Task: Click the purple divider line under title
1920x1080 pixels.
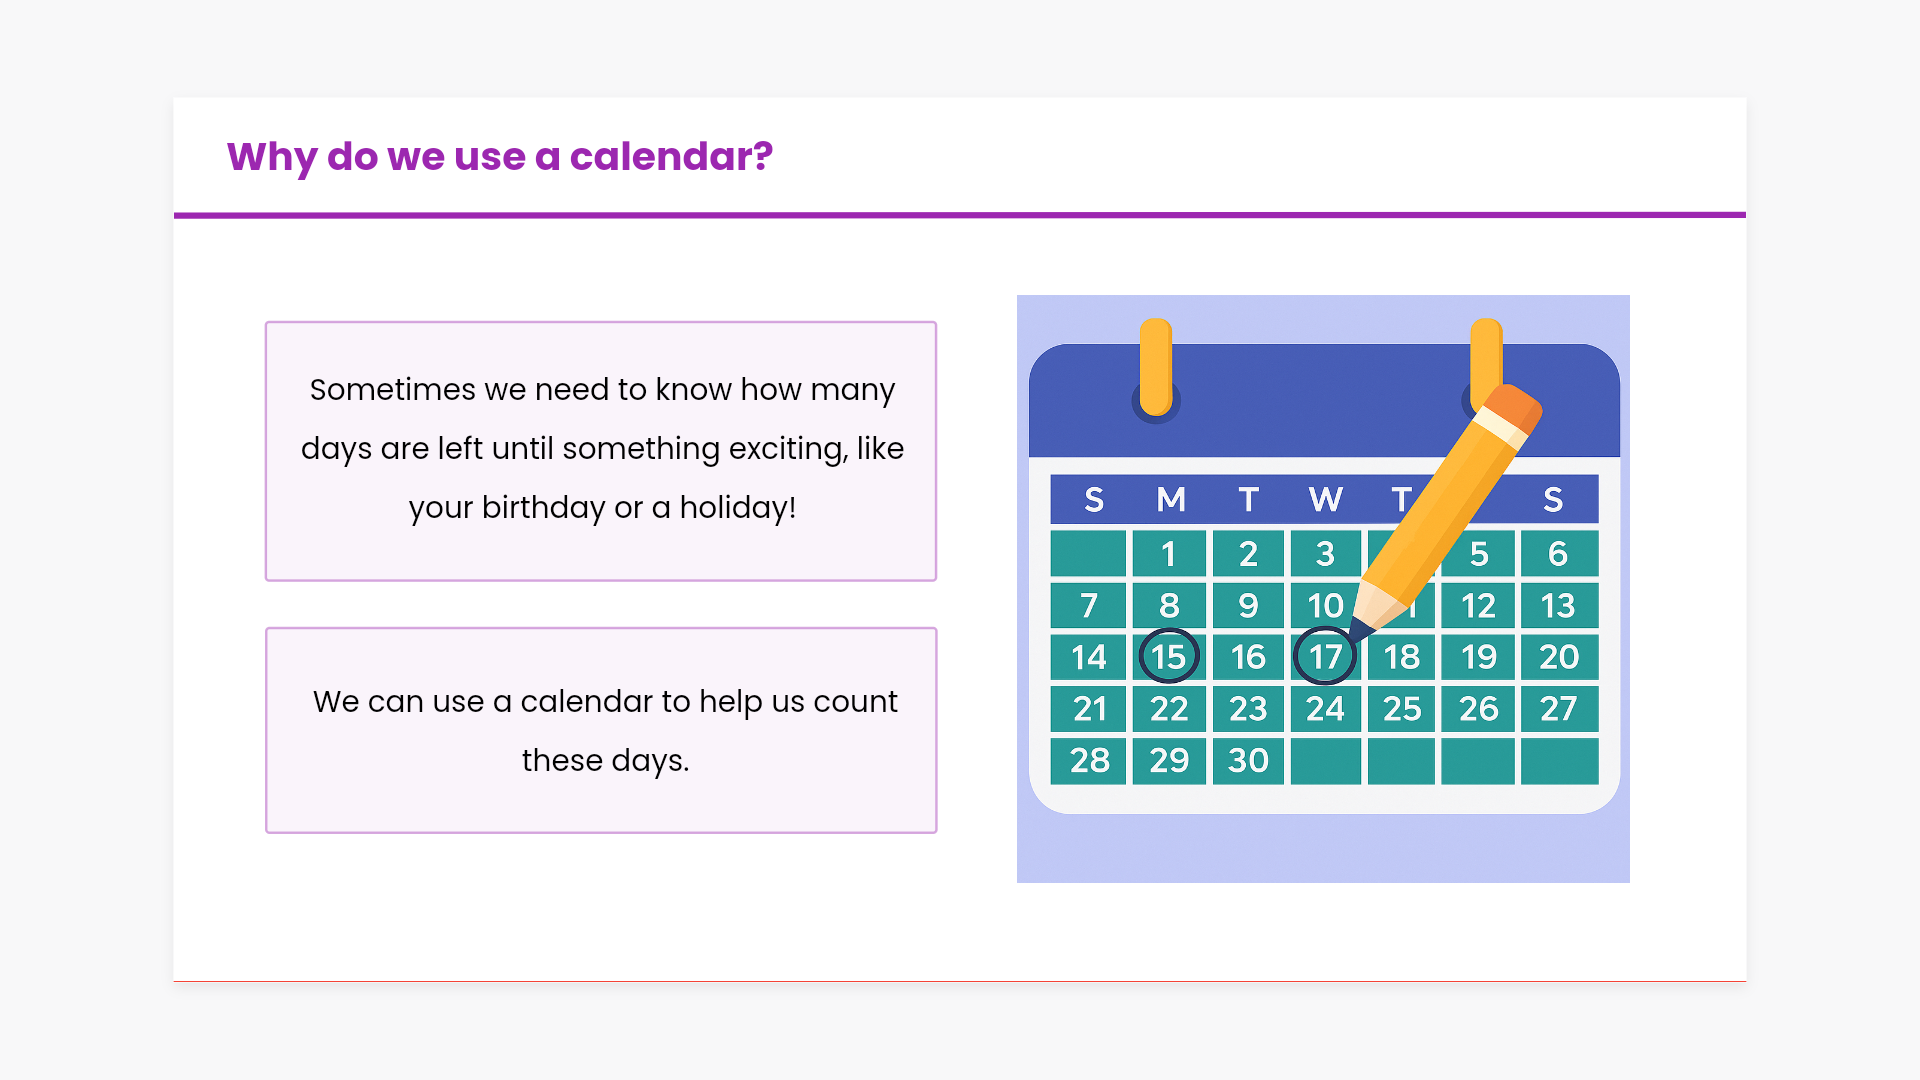Action: tap(960, 214)
